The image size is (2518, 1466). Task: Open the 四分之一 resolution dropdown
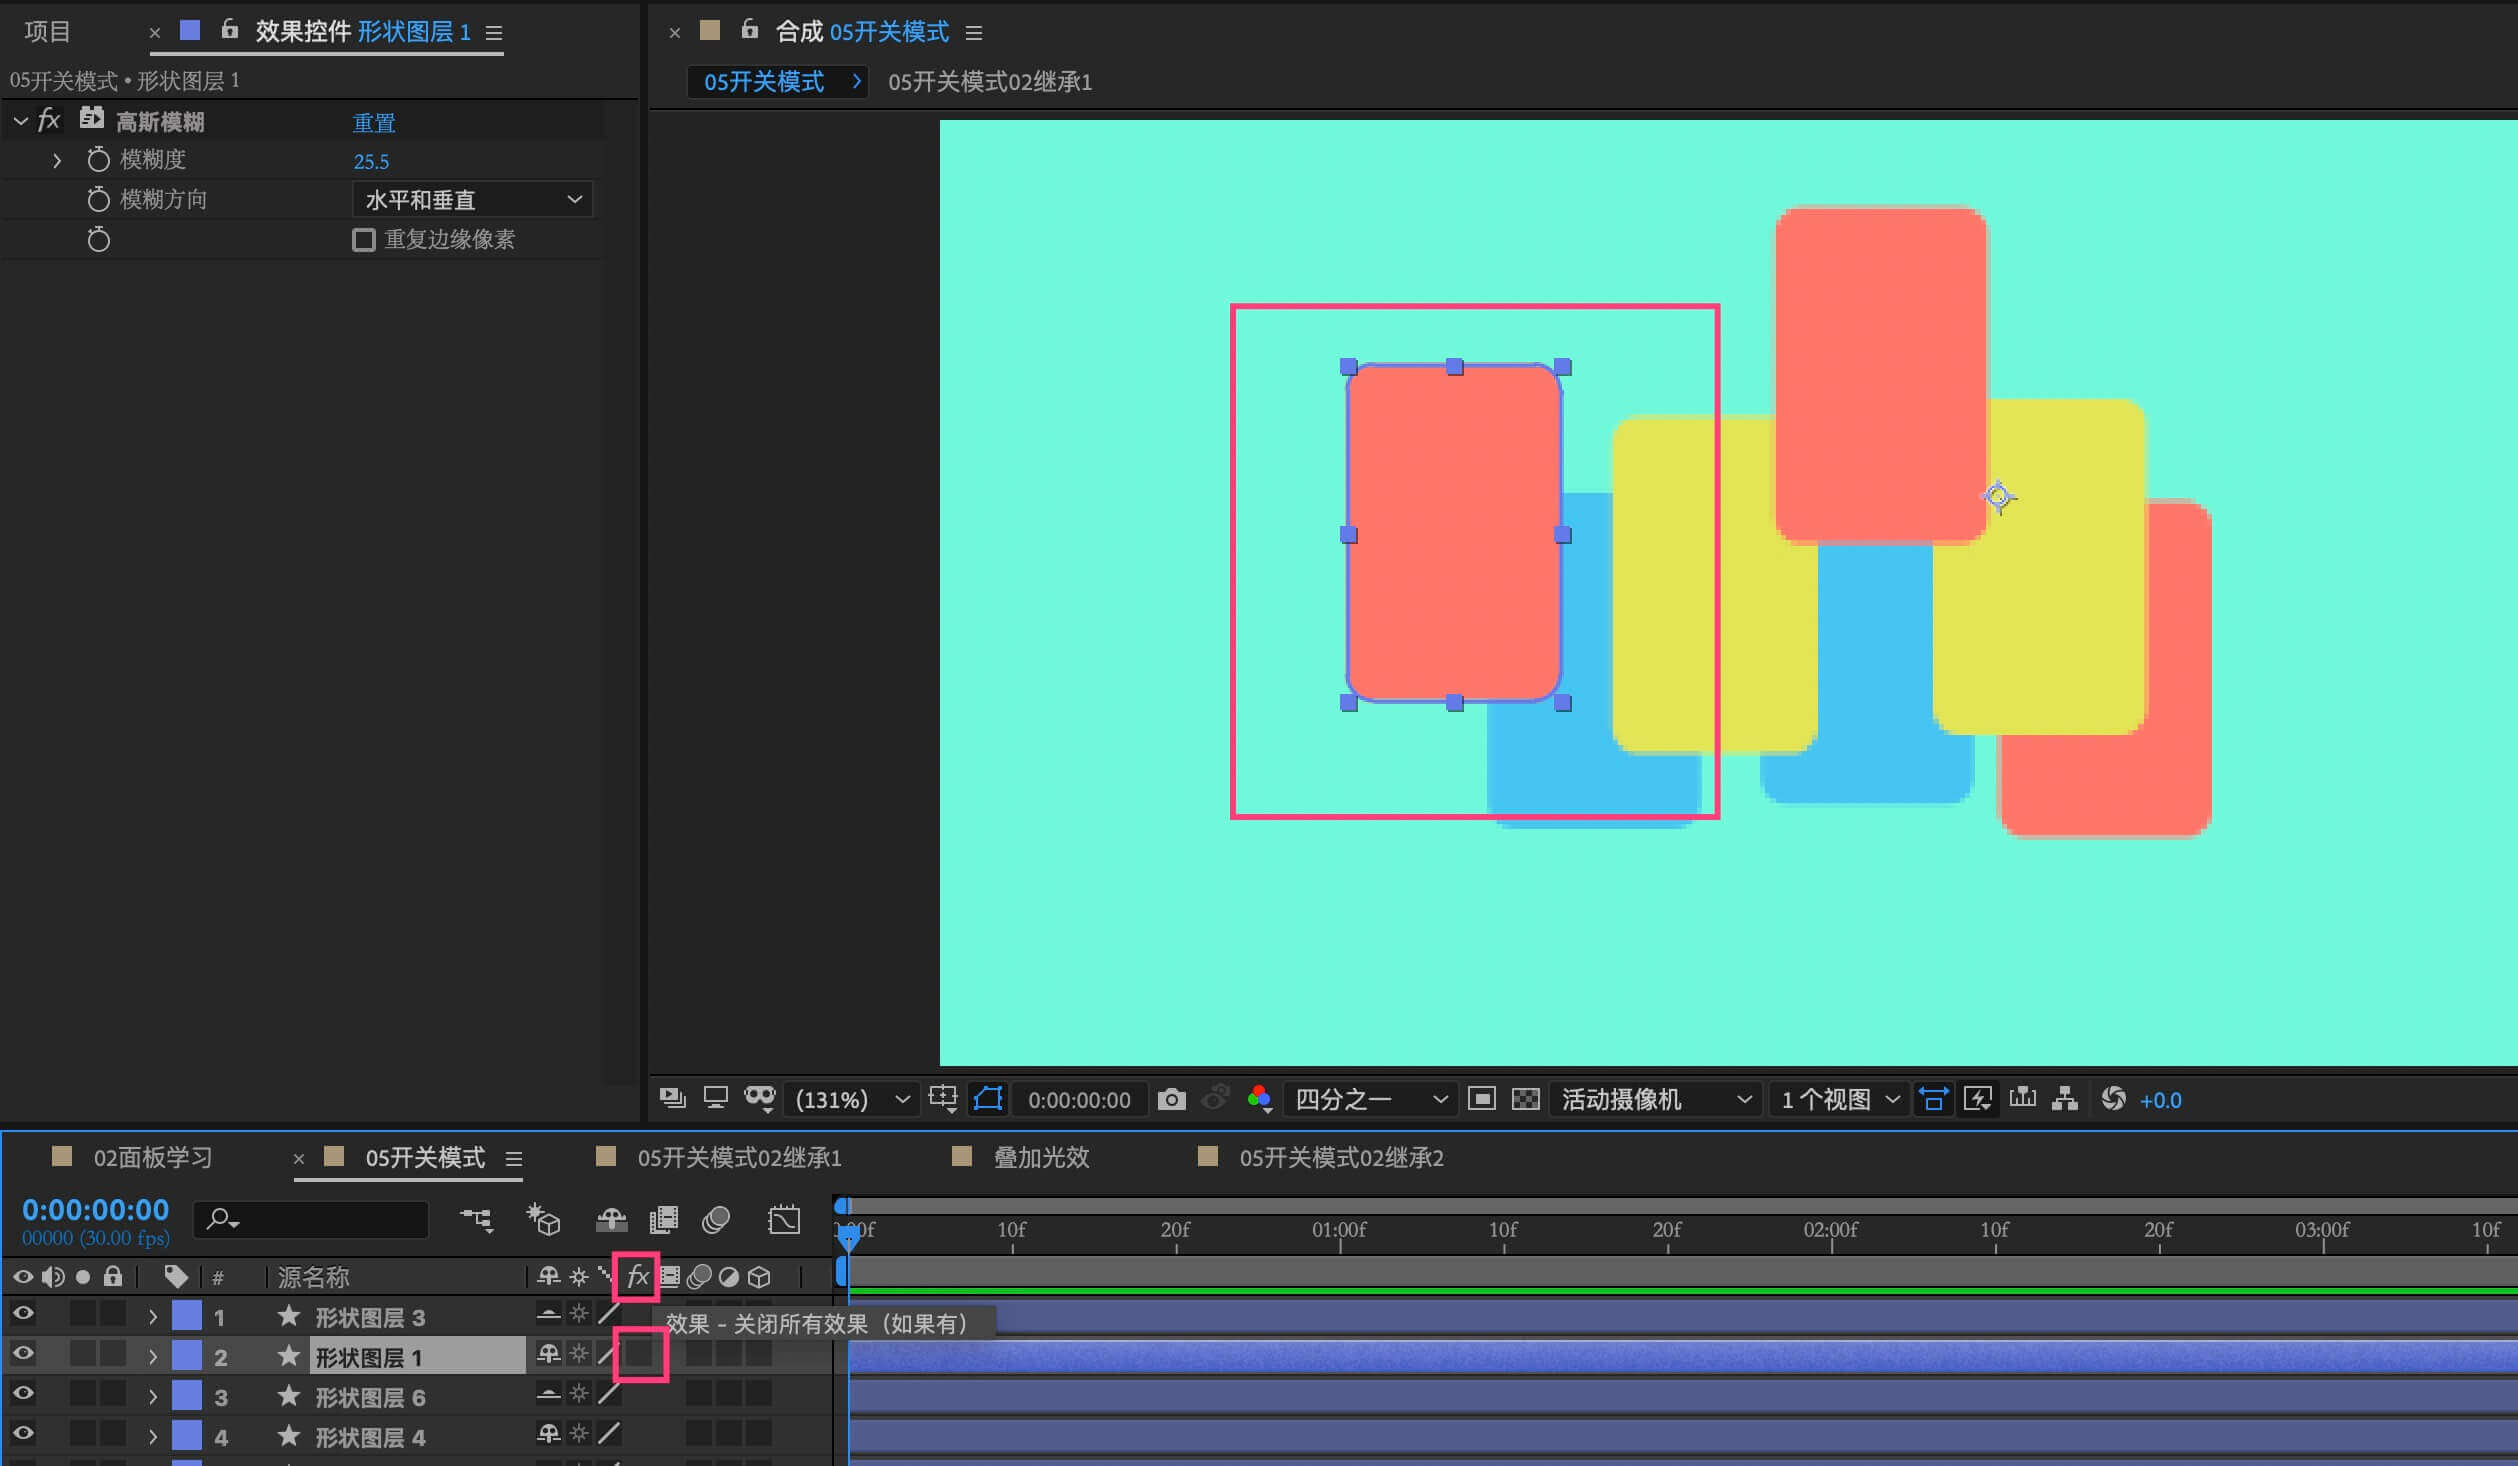click(x=1370, y=1100)
